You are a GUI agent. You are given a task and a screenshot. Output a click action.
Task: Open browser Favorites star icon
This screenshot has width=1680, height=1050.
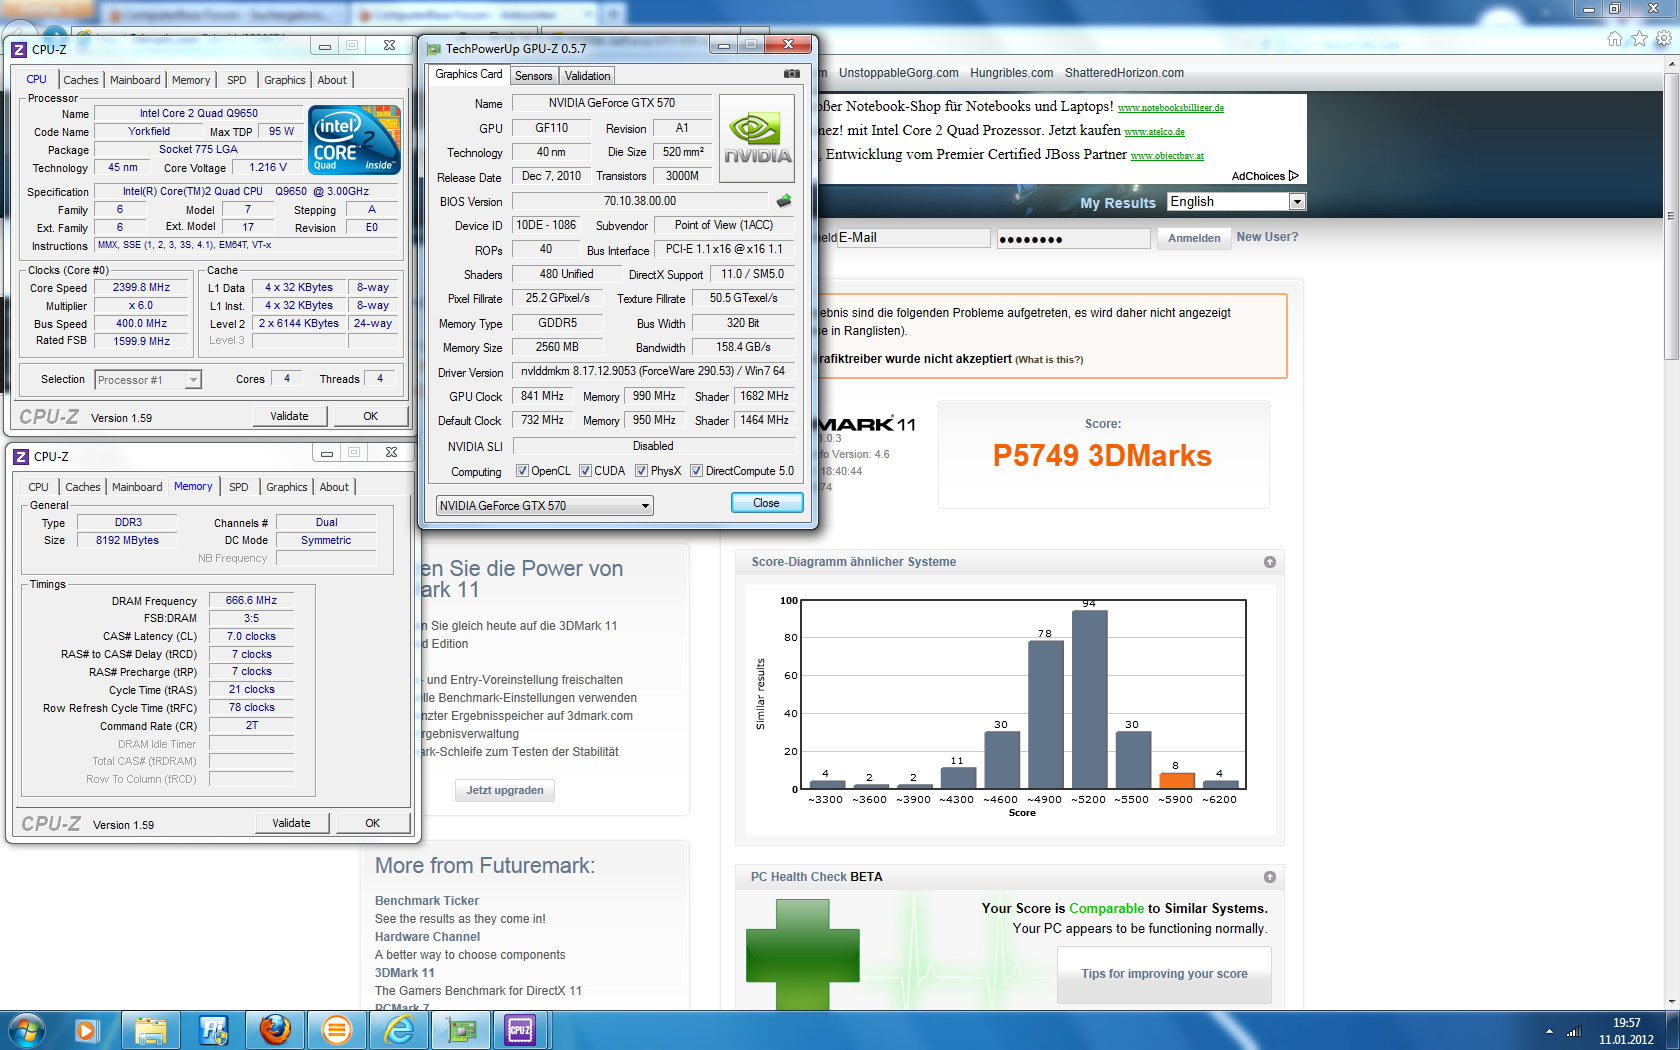pyautogui.click(x=1639, y=39)
